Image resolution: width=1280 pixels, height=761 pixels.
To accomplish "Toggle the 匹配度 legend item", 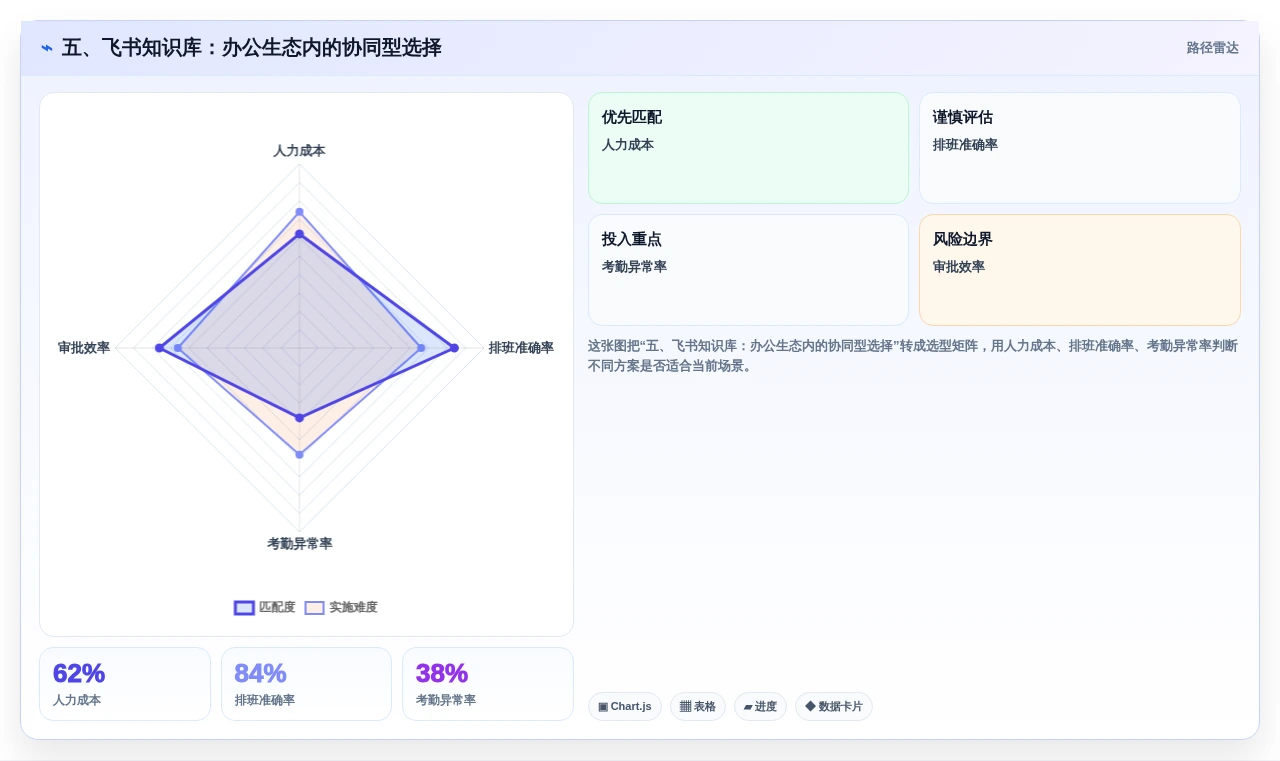I will (x=265, y=607).
